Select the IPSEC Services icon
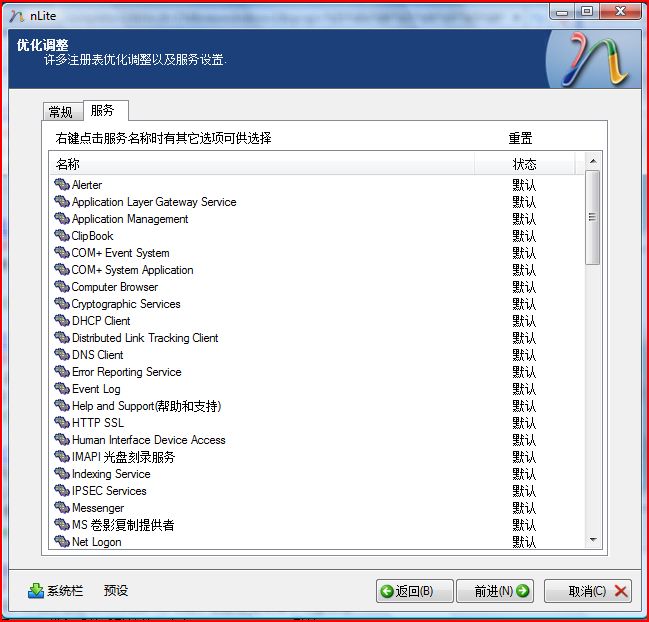 point(62,490)
